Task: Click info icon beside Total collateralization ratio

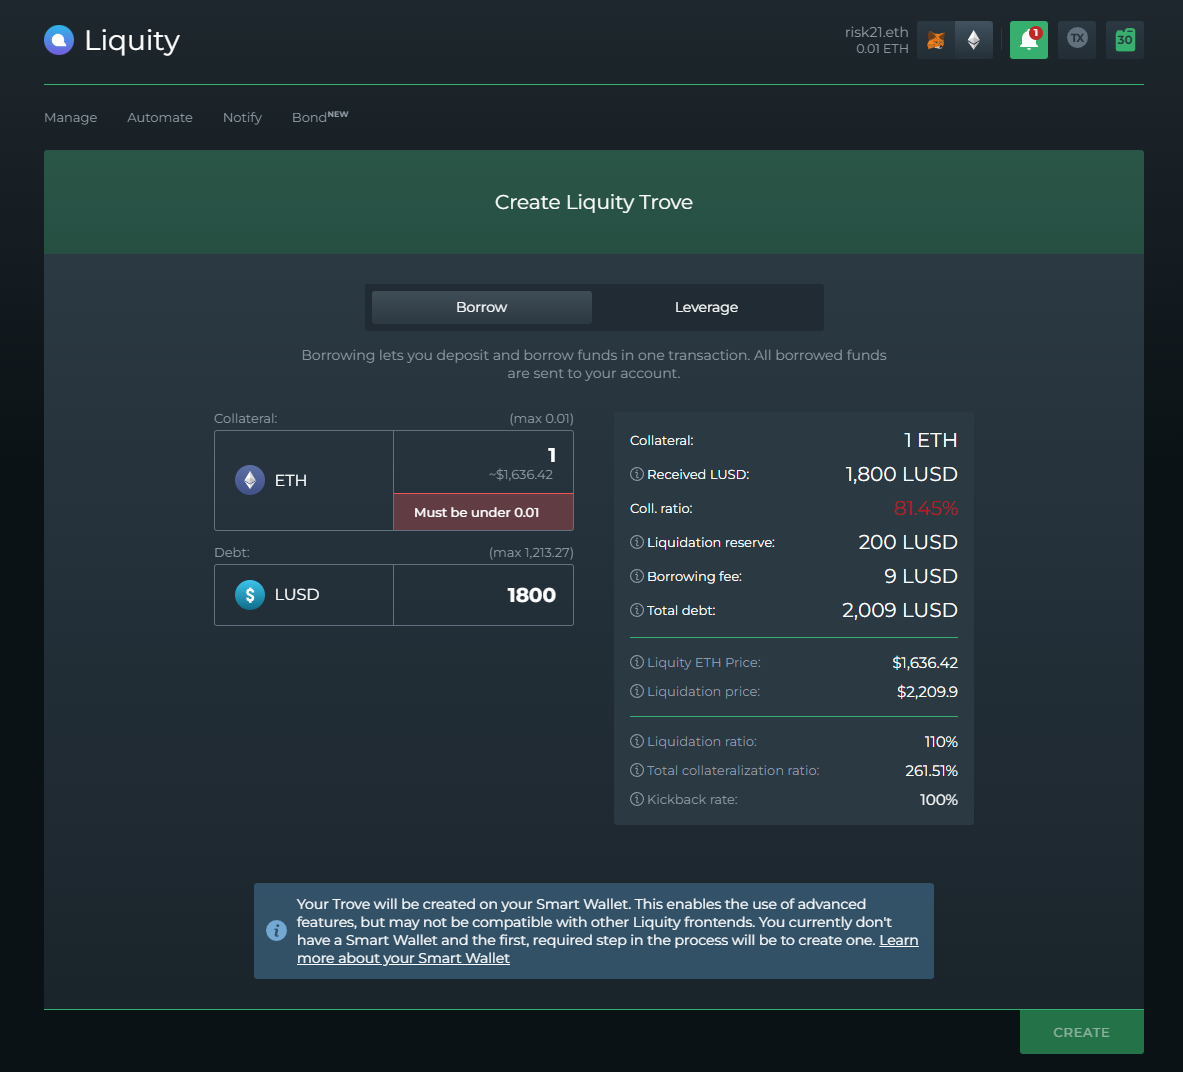Action: 637,770
